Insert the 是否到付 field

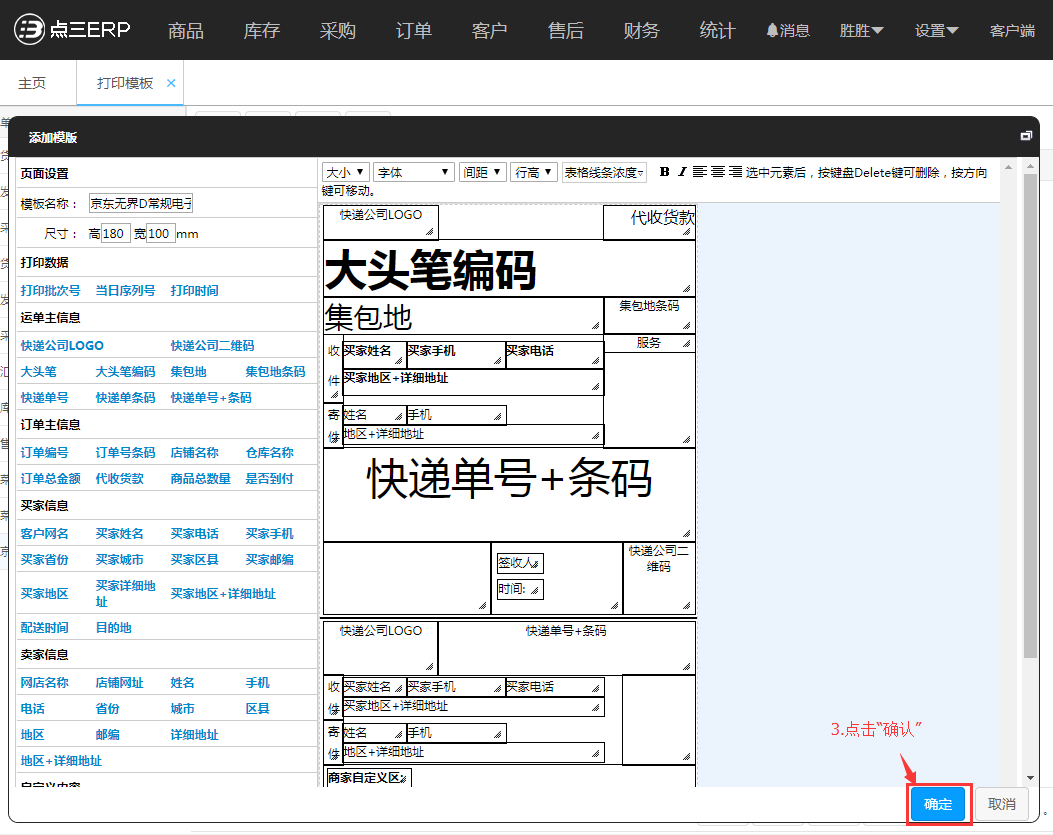click(270, 479)
